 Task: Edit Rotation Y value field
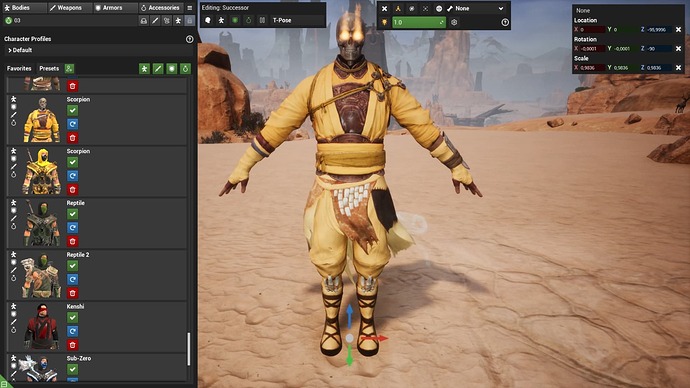pyautogui.click(x=625, y=48)
